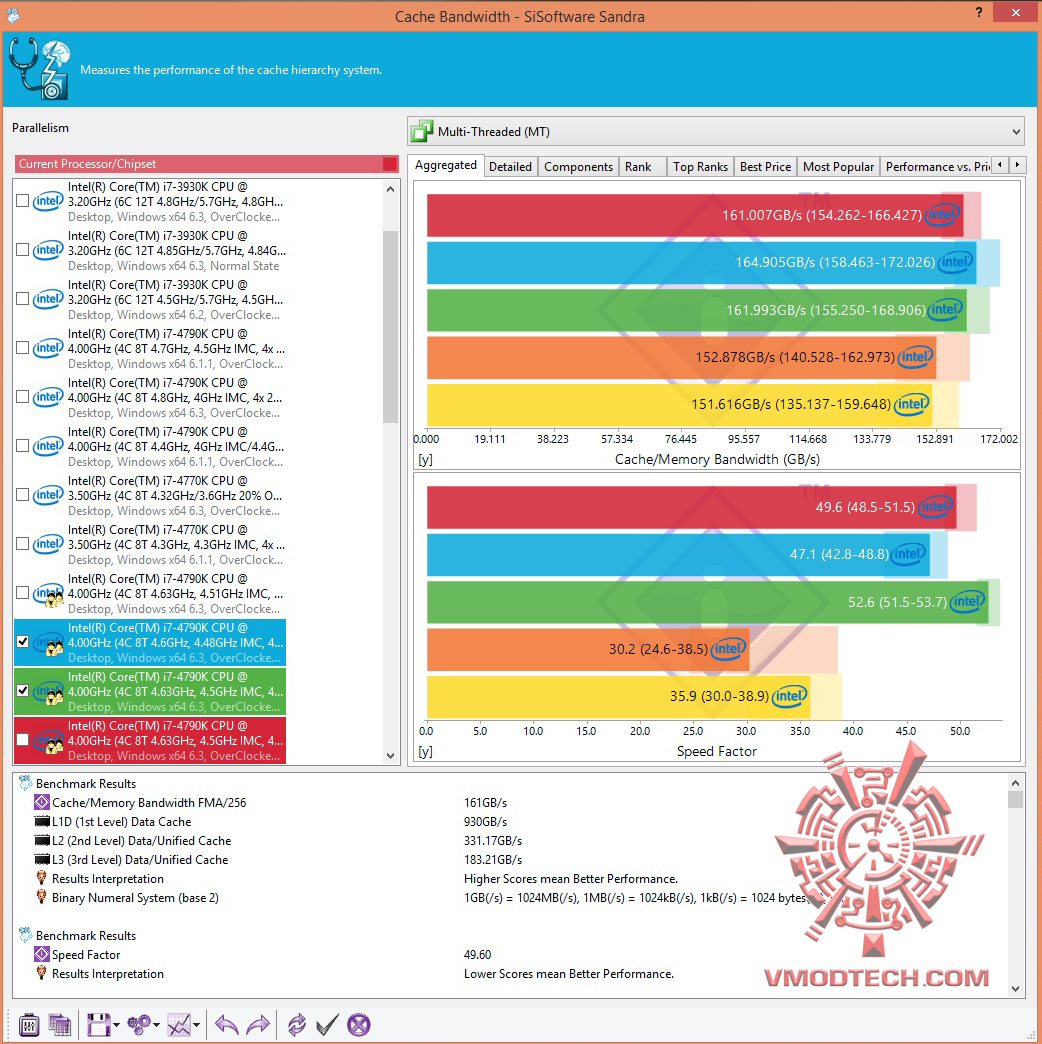Screen dimensions: 1042x1044
Task: Check the i7-3930K 4.8GHz/5.7GHz checkbox
Action: click(23, 200)
